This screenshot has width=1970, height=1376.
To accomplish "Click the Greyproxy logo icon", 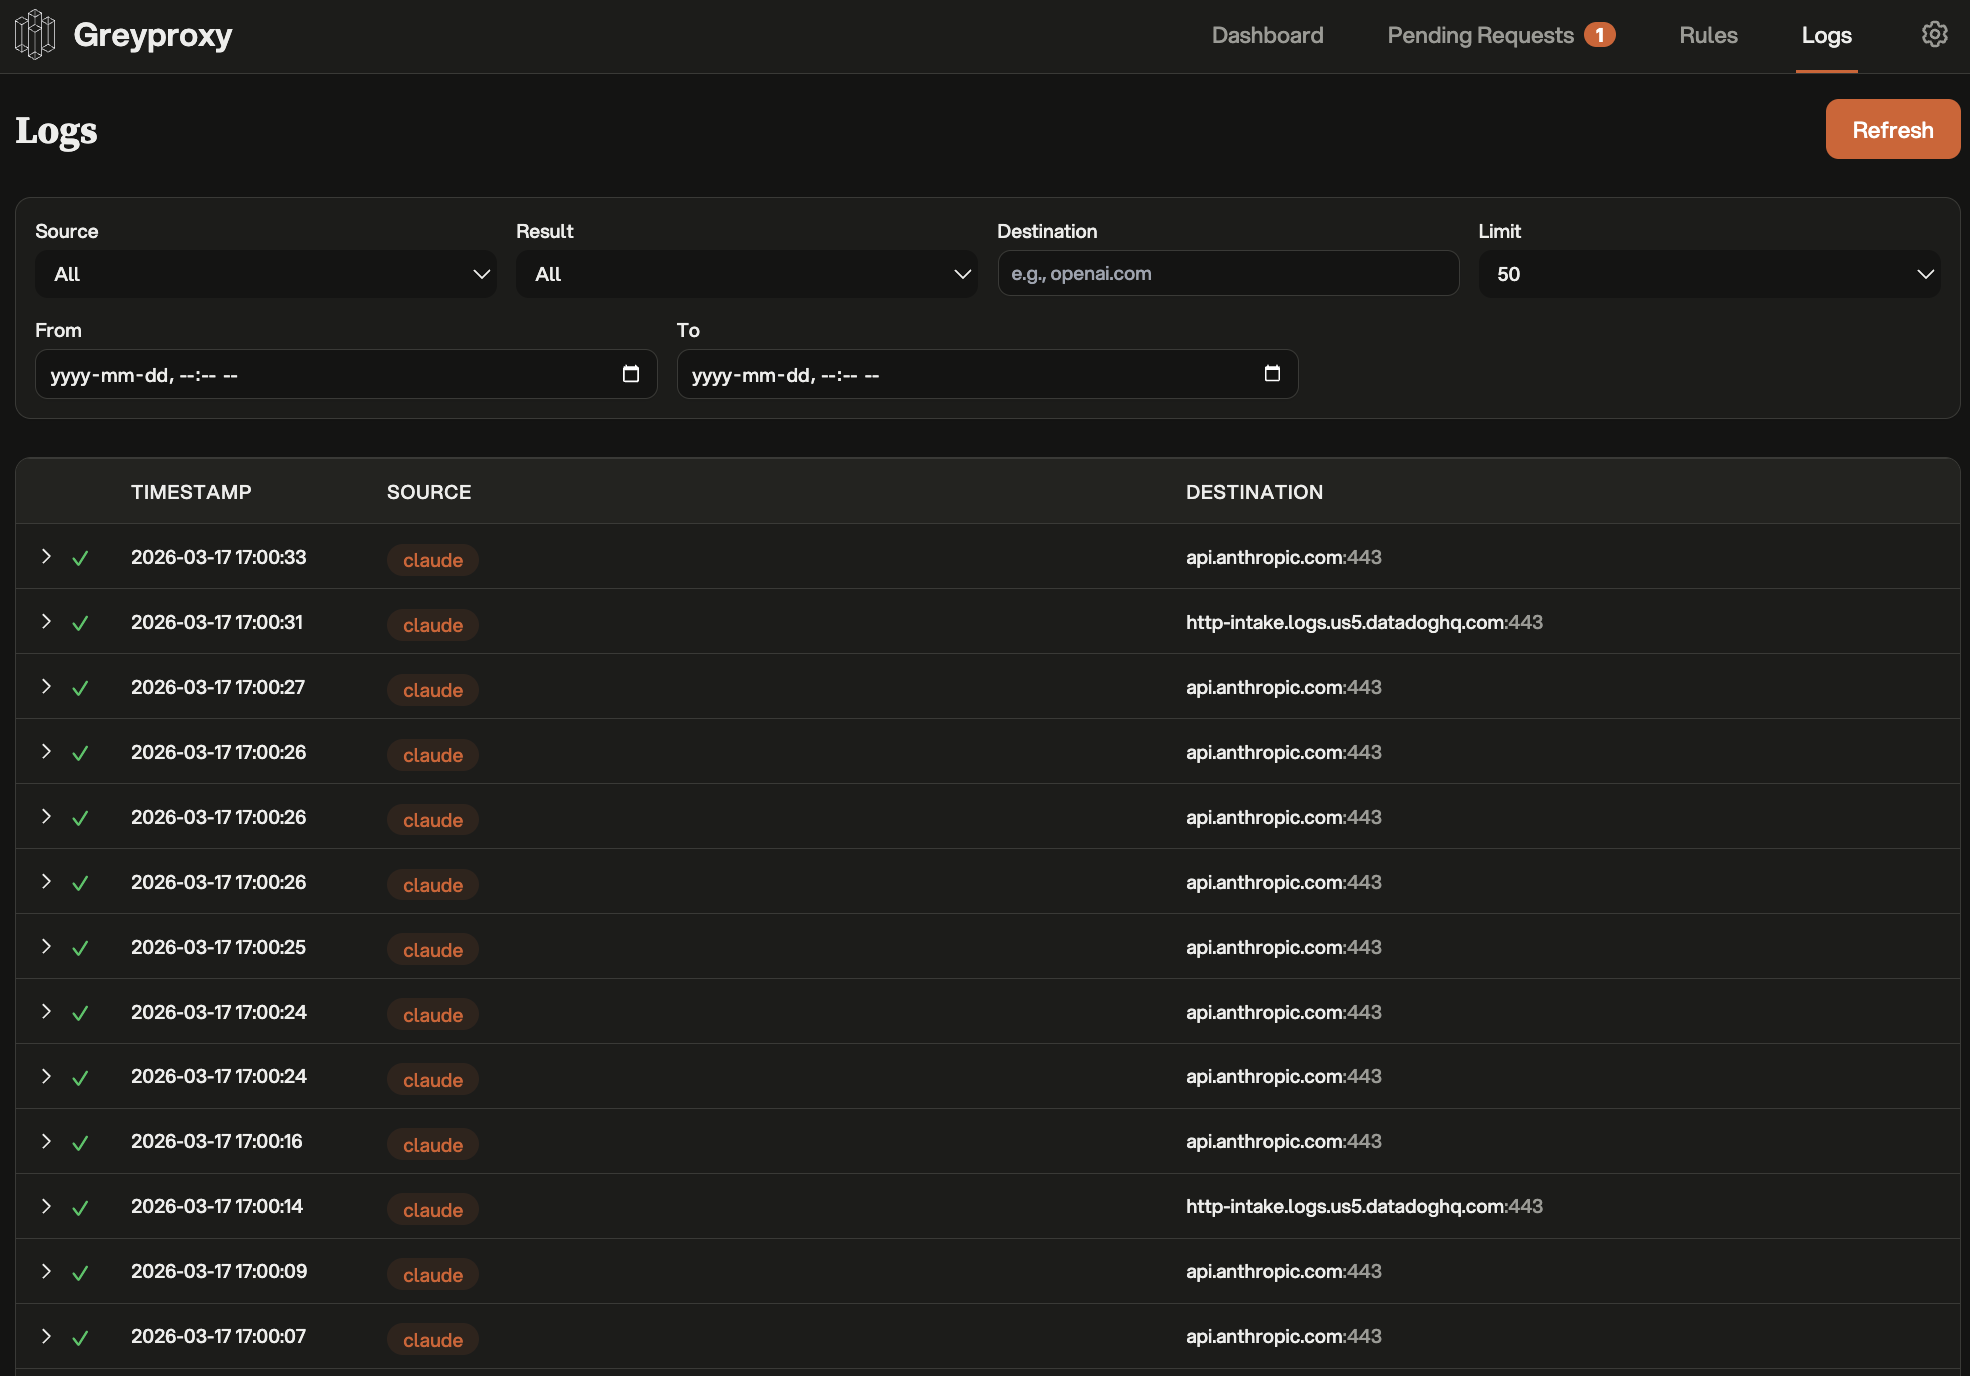I will click(x=35, y=35).
